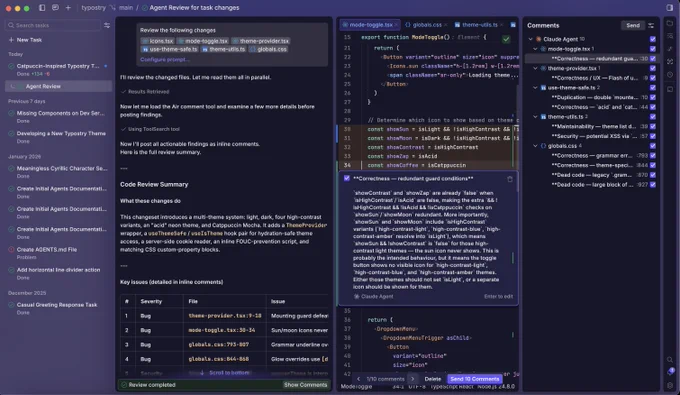Uncheck the inline redundant guard comment checkbox
Screen dimensions: 680x395
[x=347, y=178]
